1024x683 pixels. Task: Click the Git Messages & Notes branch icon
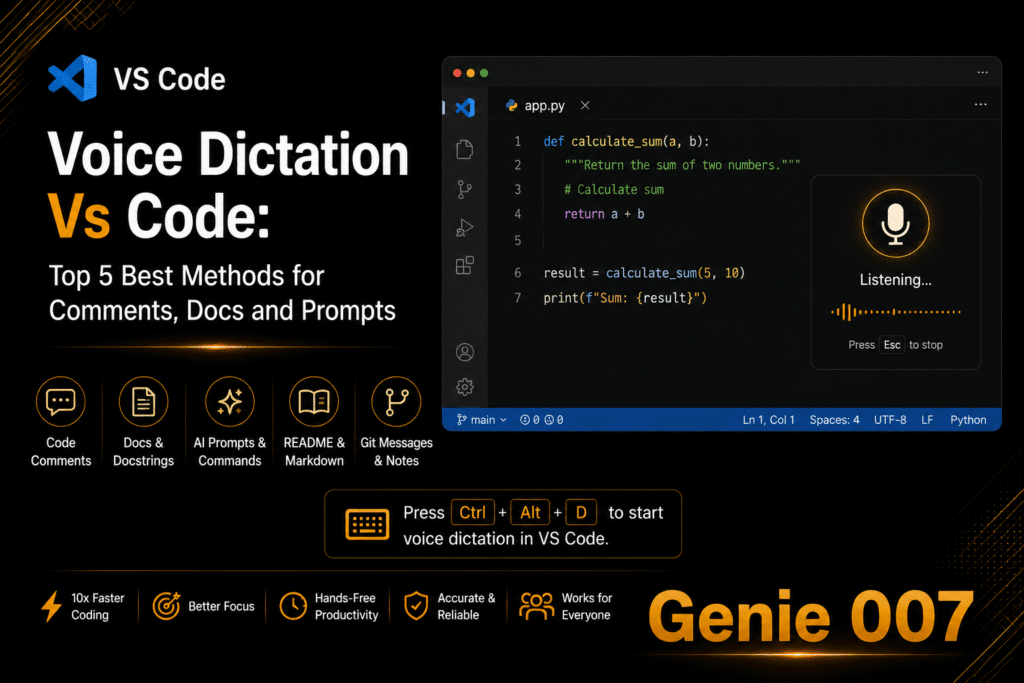click(x=396, y=402)
